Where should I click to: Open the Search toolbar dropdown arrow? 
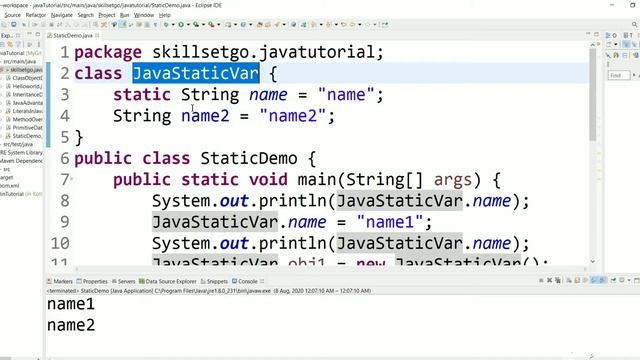[x=284, y=24]
